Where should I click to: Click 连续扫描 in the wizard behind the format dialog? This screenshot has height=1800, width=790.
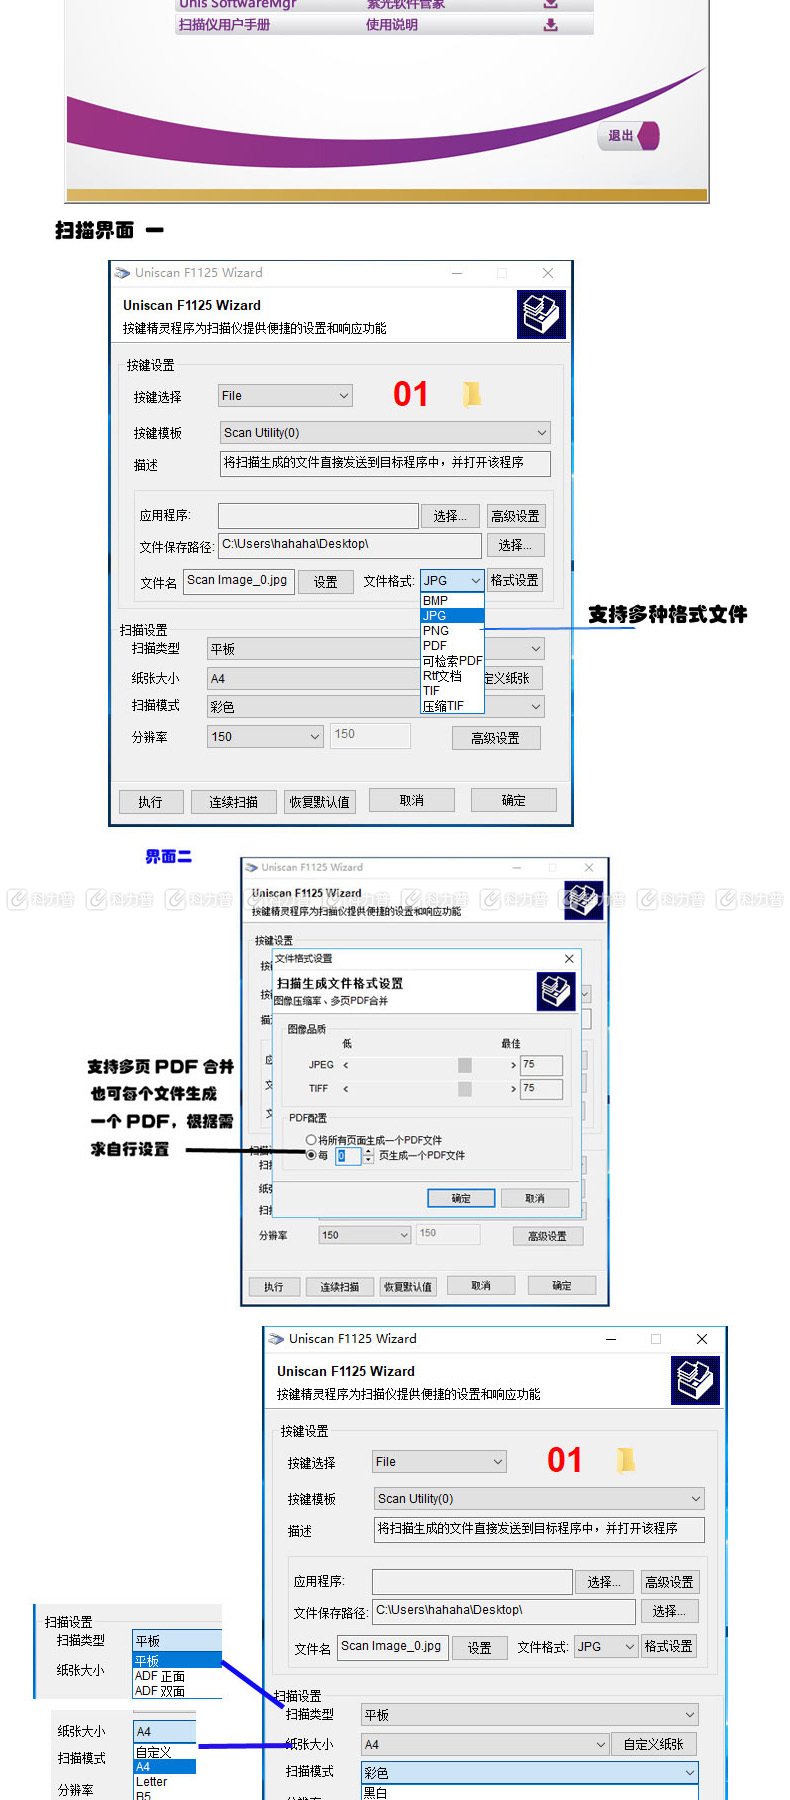click(340, 1287)
